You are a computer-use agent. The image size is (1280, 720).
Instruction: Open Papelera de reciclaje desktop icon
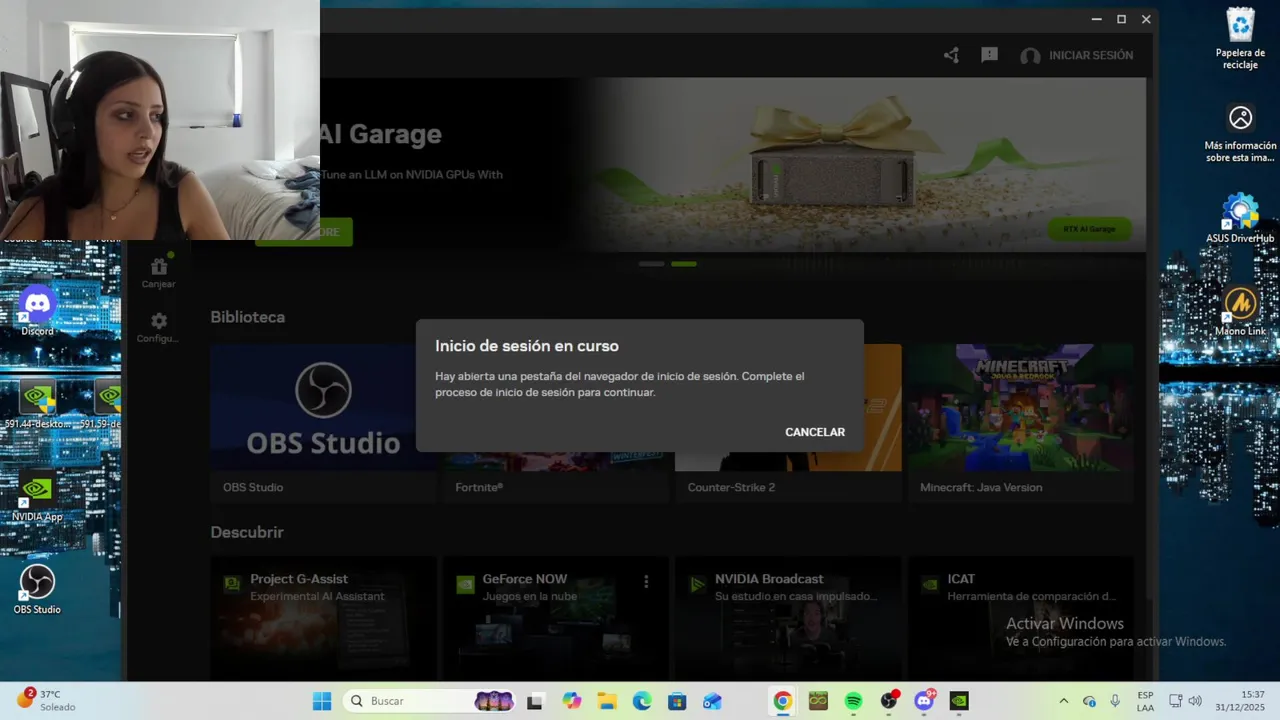(1240, 39)
